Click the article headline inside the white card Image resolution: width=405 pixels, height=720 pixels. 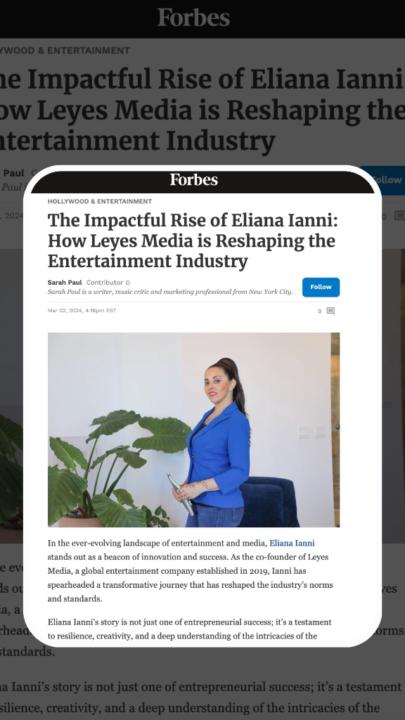click(193, 241)
